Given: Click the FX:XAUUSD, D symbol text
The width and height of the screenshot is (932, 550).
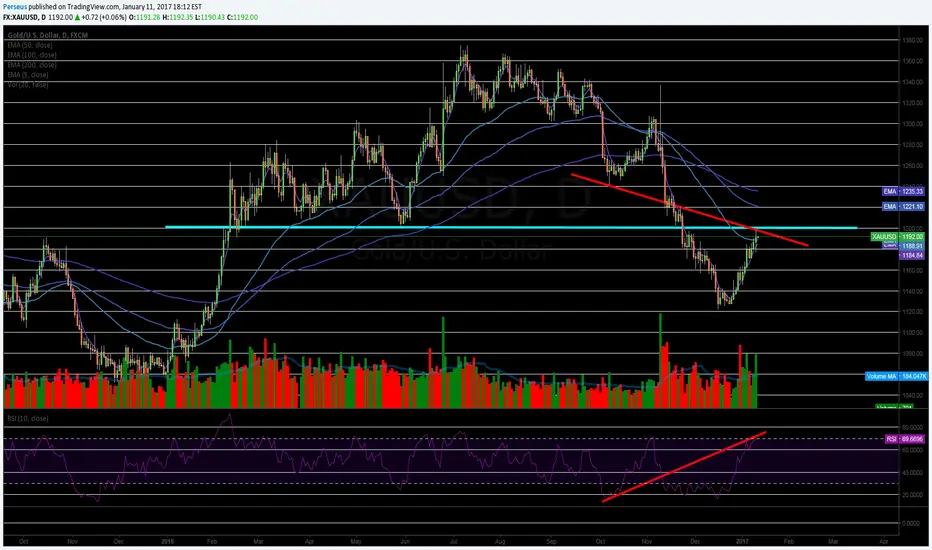Looking at the screenshot, I should [x=24, y=17].
